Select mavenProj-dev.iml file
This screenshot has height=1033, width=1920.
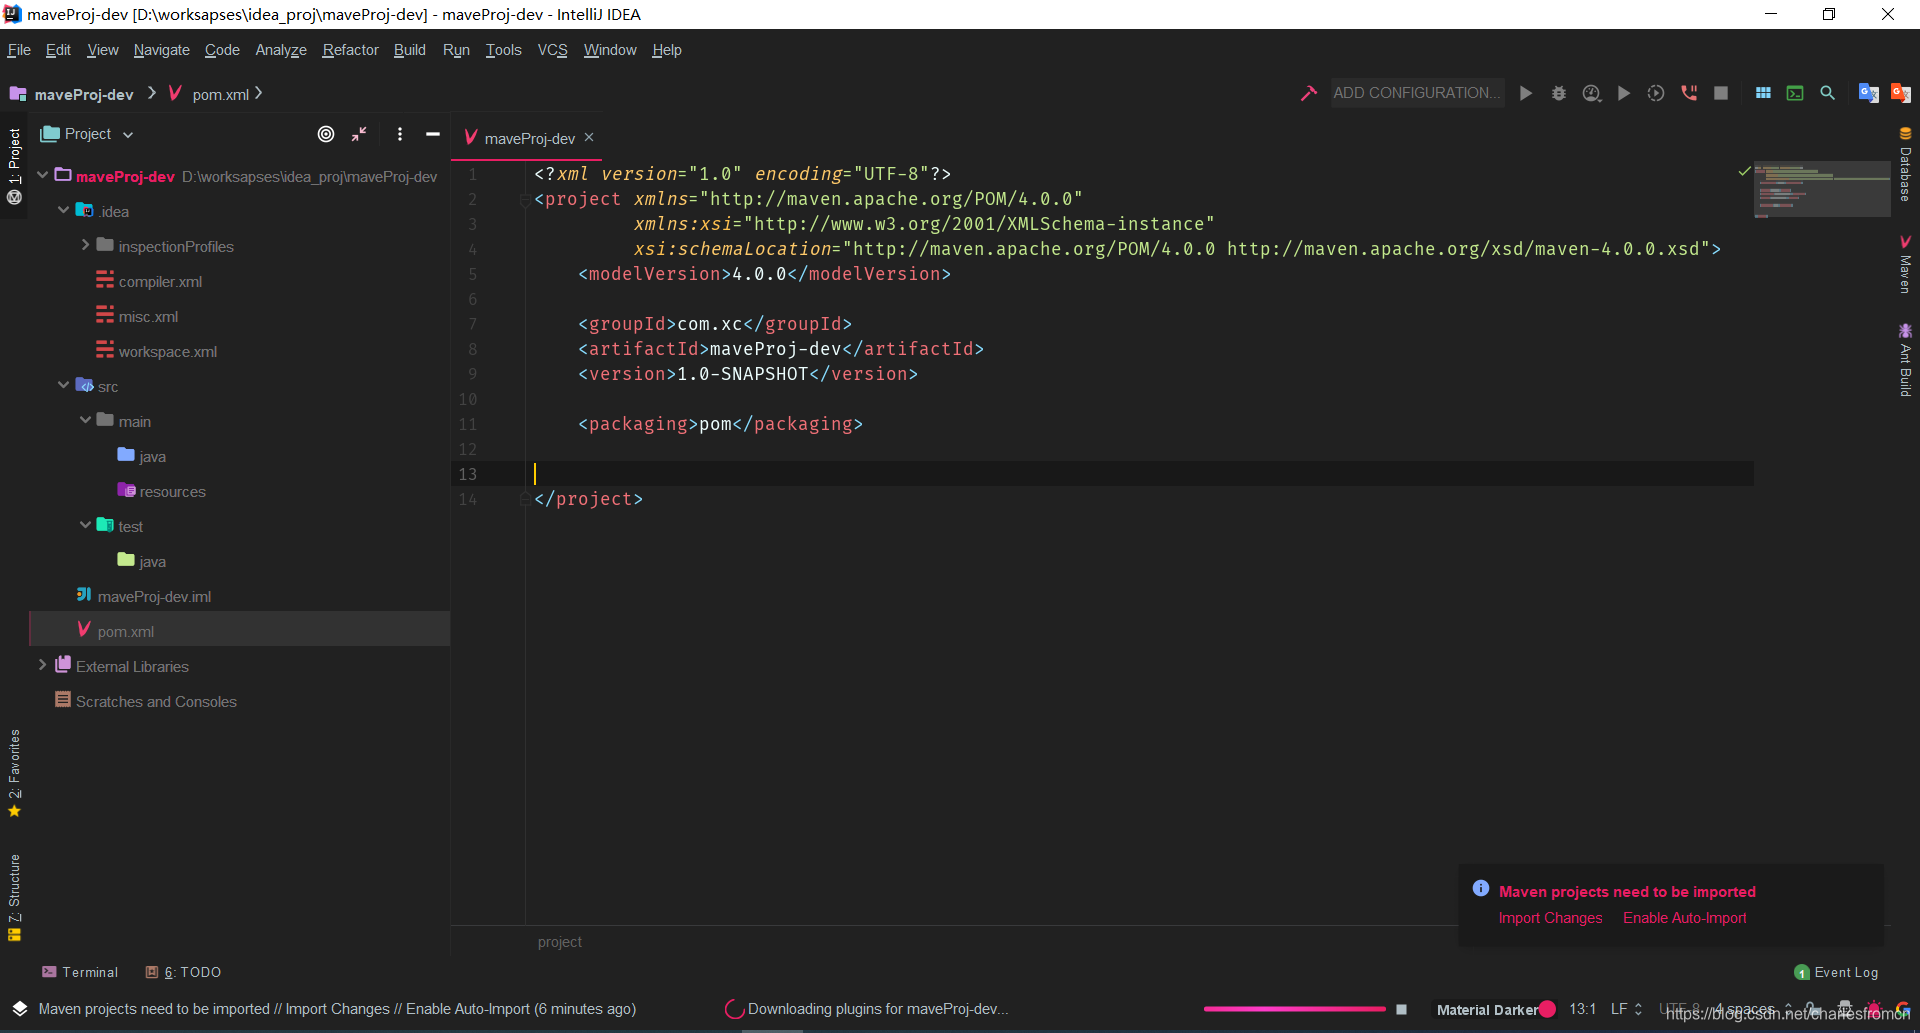point(154,597)
